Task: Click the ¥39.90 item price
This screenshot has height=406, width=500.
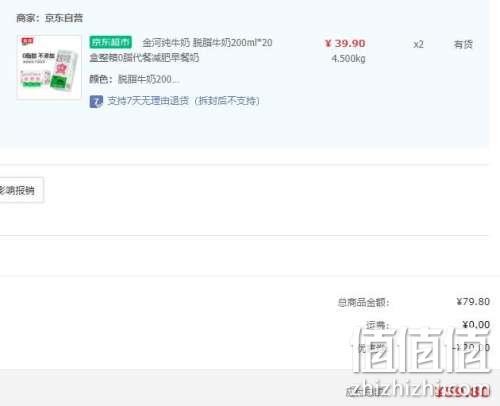Action: [345, 43]
